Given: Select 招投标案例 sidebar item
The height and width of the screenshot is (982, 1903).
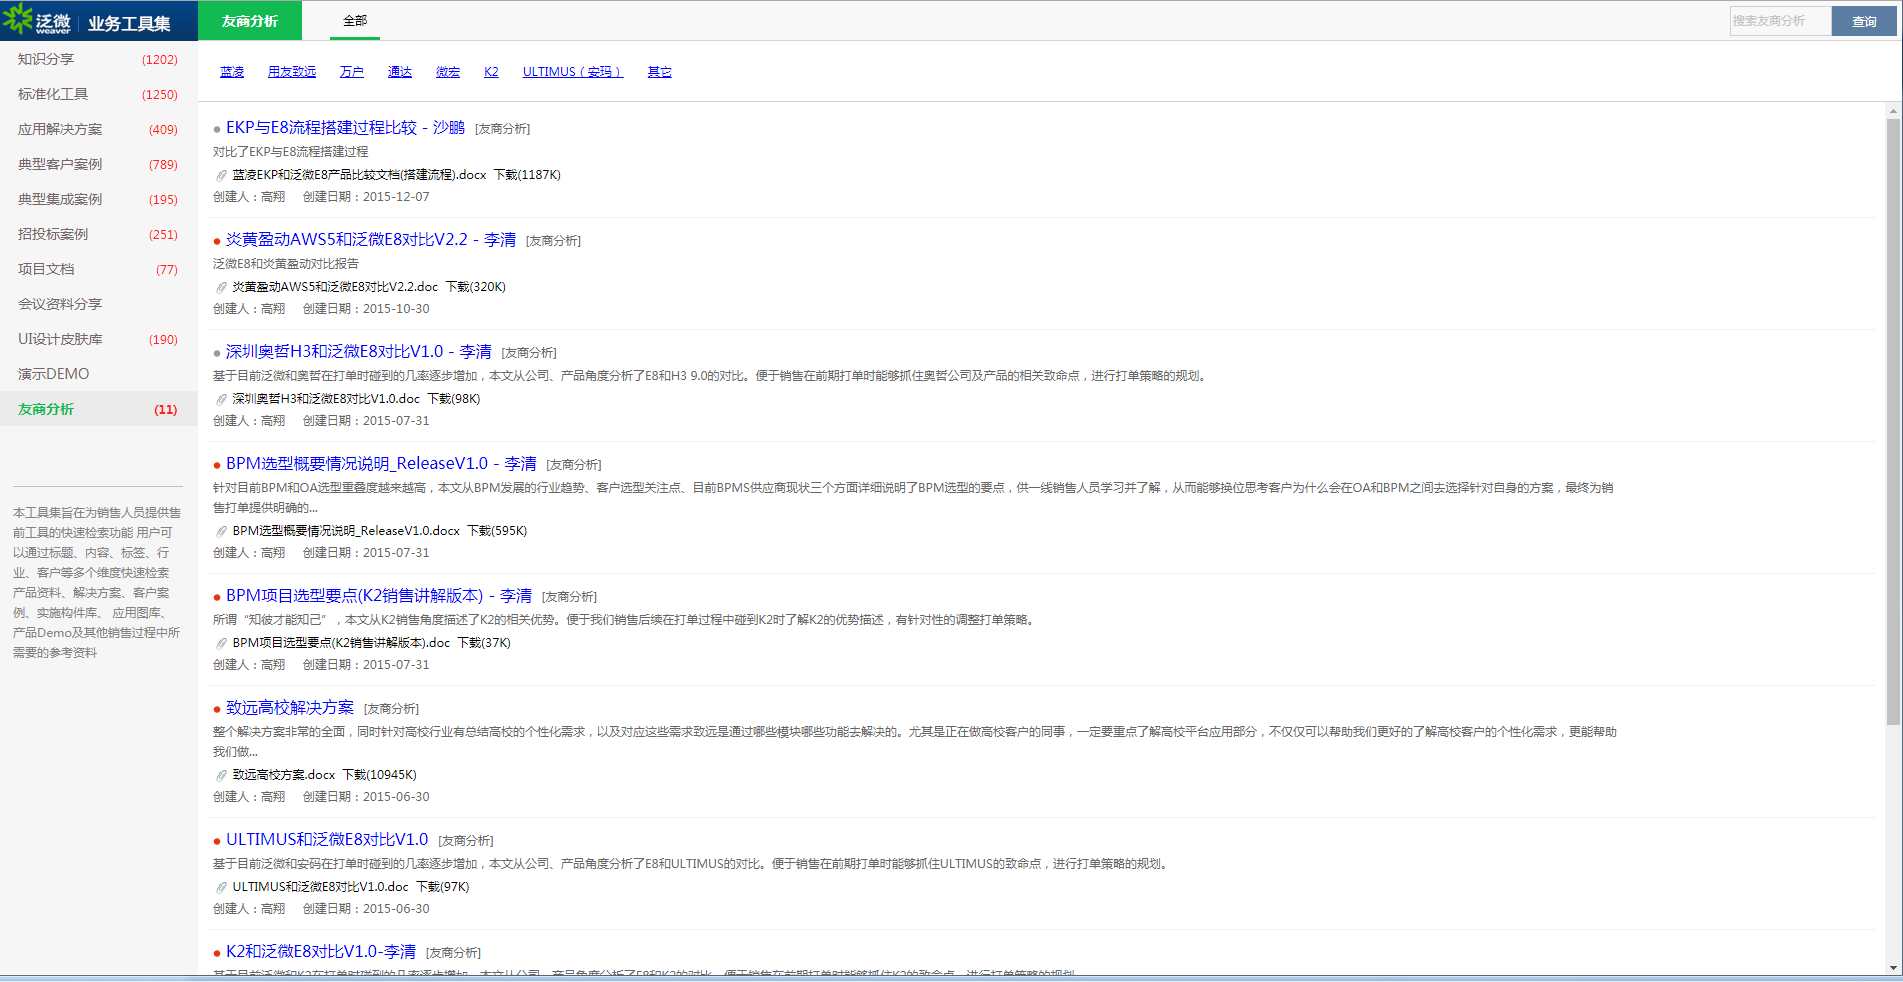Looking at the screenshot, I should click(x=98, y=234).
